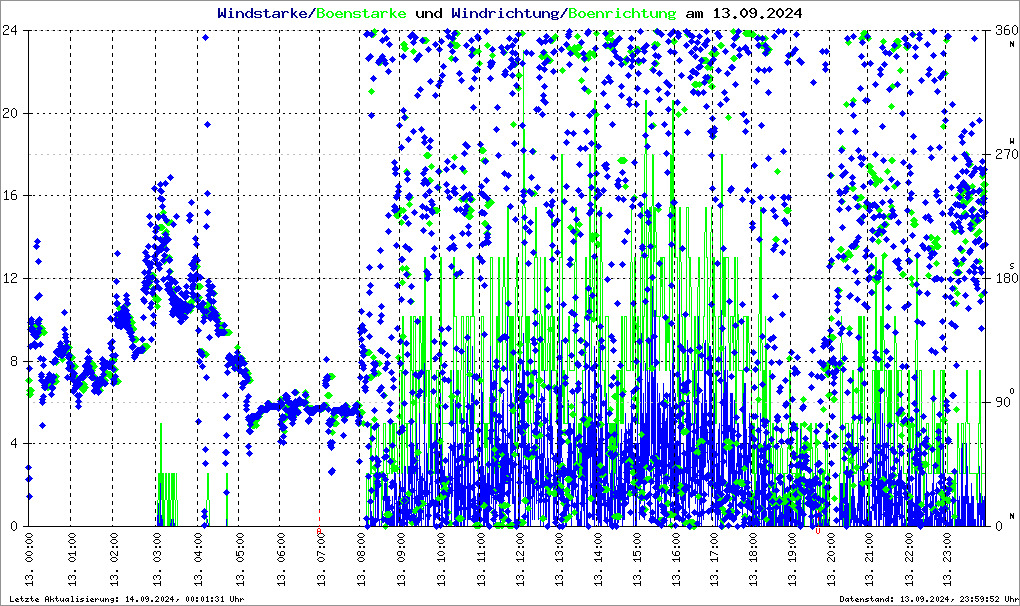Click the 'Letzte Aktualisierung' footer timestamp
This screenshot has width=1020, height=606.
(x=127, y=599)
